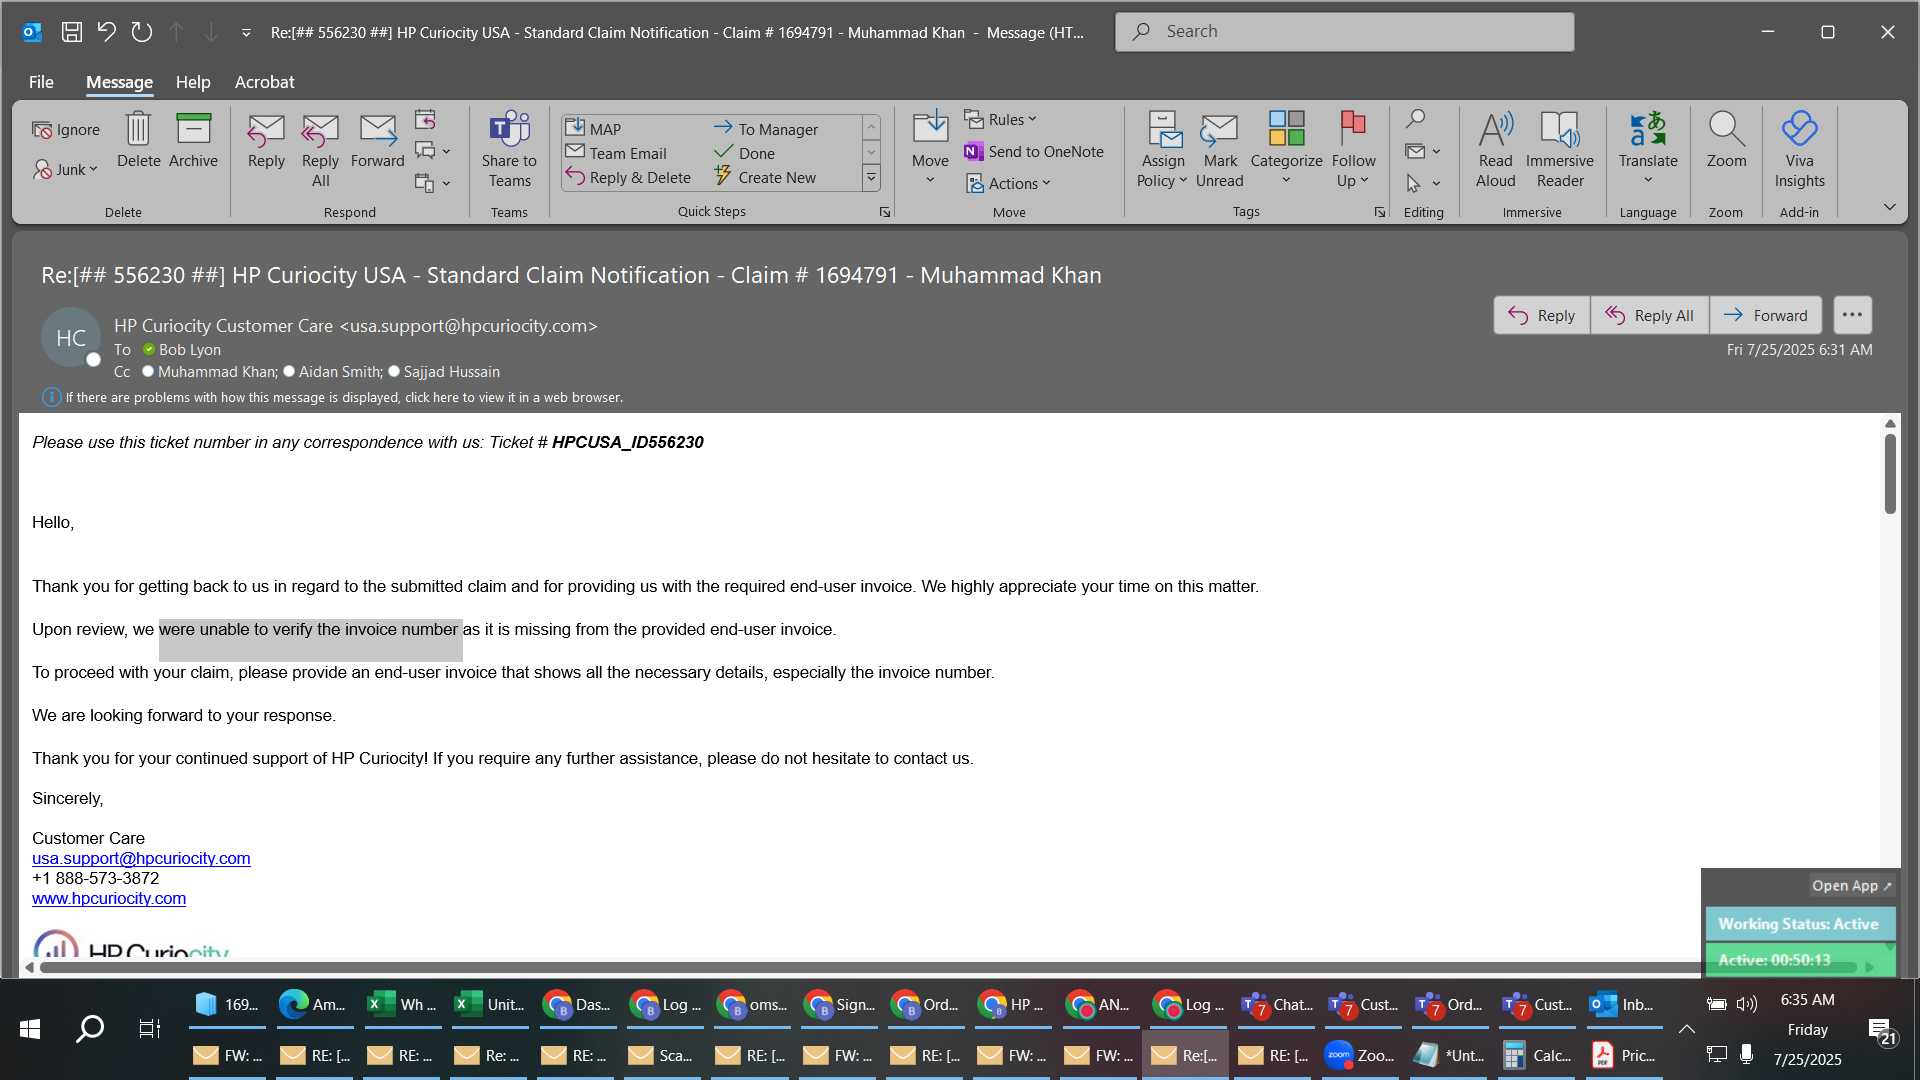Click Reply All in message header
The width and height of the screenshot is (1920, 1080).
point(1649,315)
